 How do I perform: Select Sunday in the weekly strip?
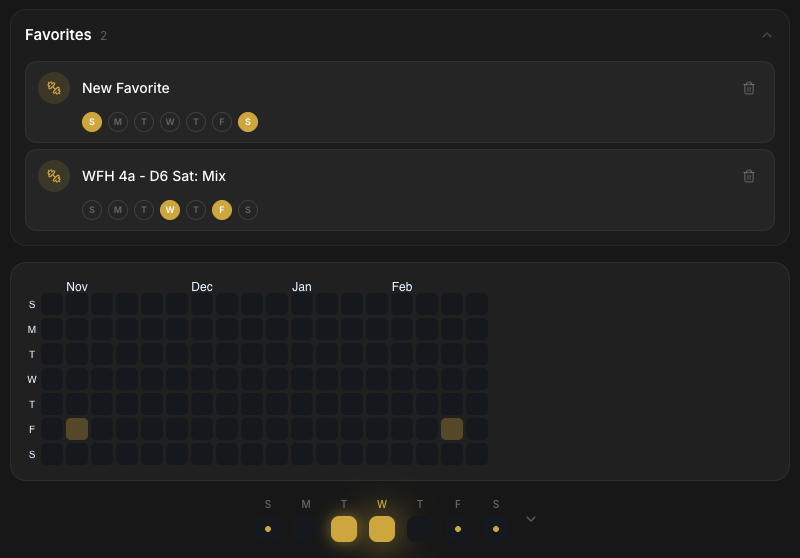pyautogui.click(x=268, y=528)
